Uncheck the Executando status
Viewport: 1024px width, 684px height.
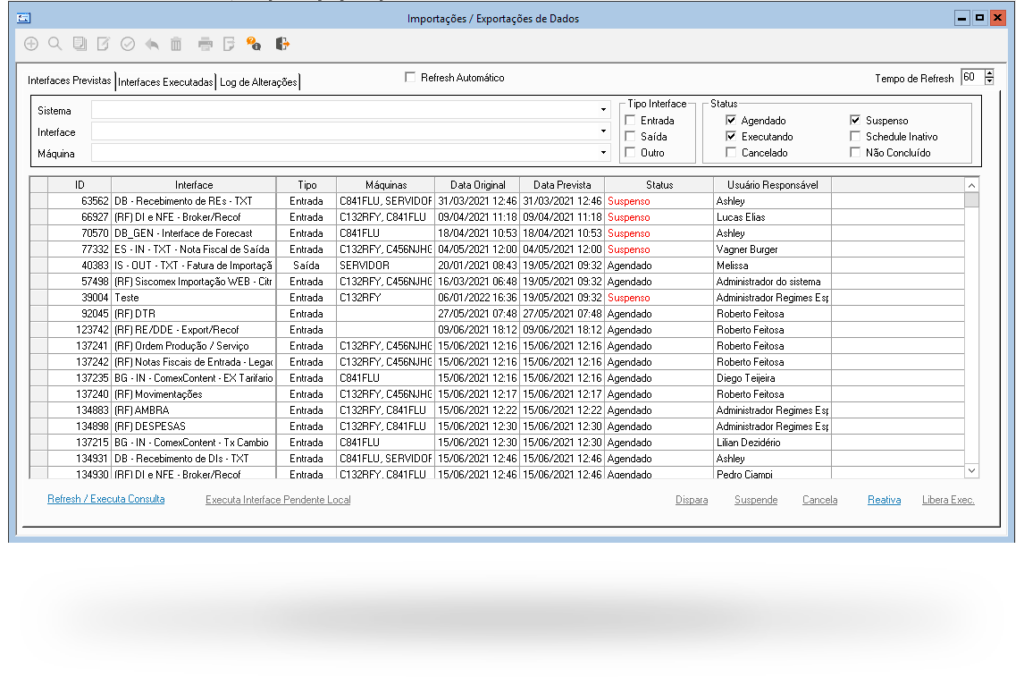point(731,137)
